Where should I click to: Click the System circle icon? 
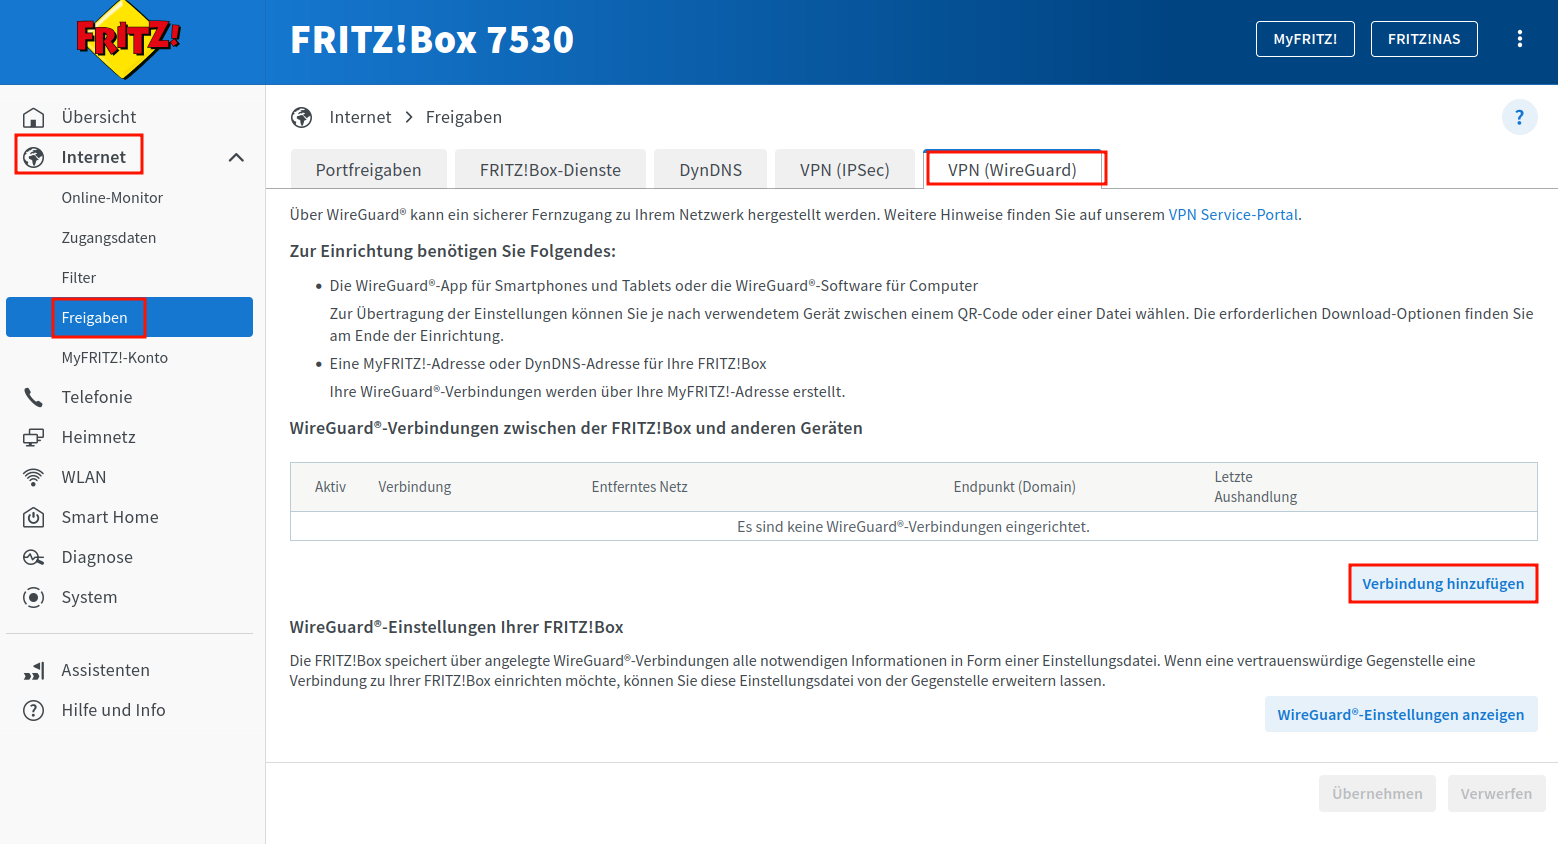point(34,597)
